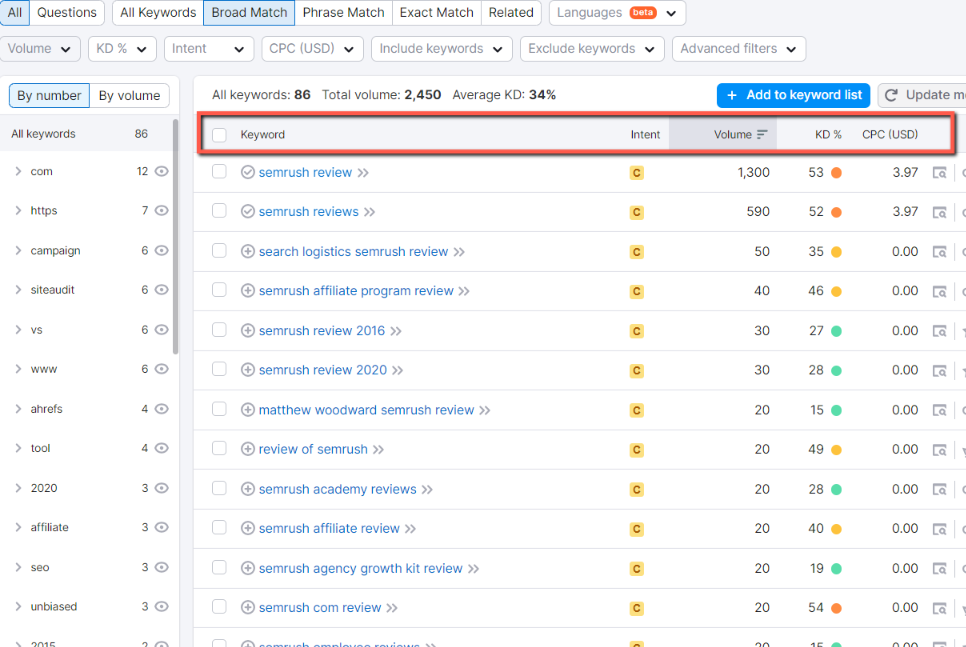Viewport: 966px width, 647px height.
Task: Select Related tab
Action: [x=511, y=12]
